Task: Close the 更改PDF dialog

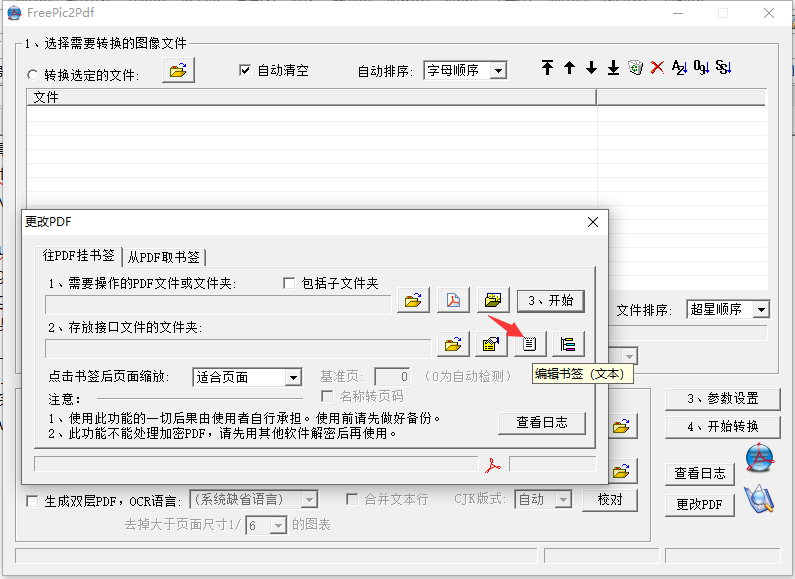Action: click(593, 222)
